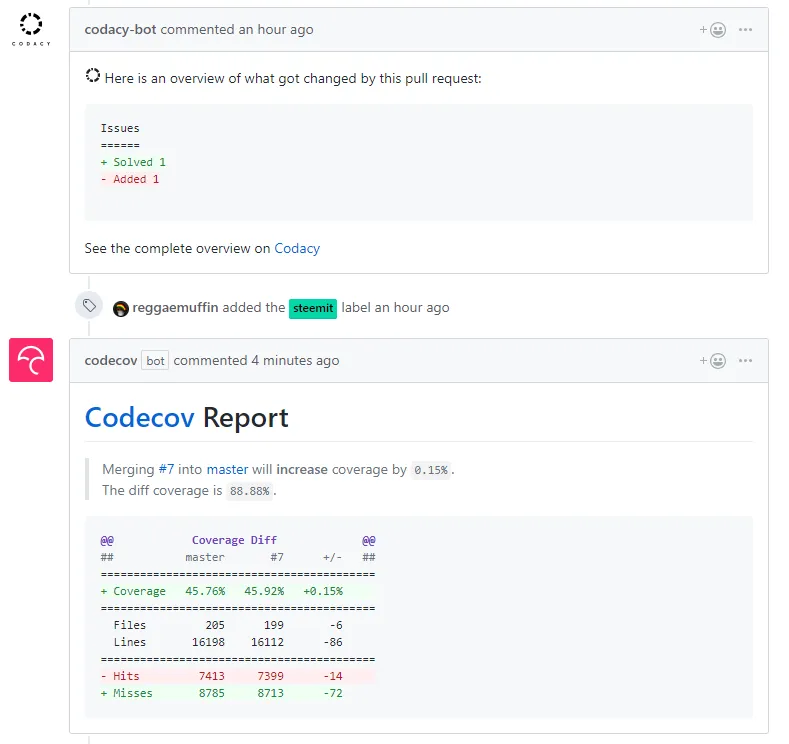Viewport: 789px width, 744px height.
Task: Click the label tag event icon
Action: click(x=89, y=305)
